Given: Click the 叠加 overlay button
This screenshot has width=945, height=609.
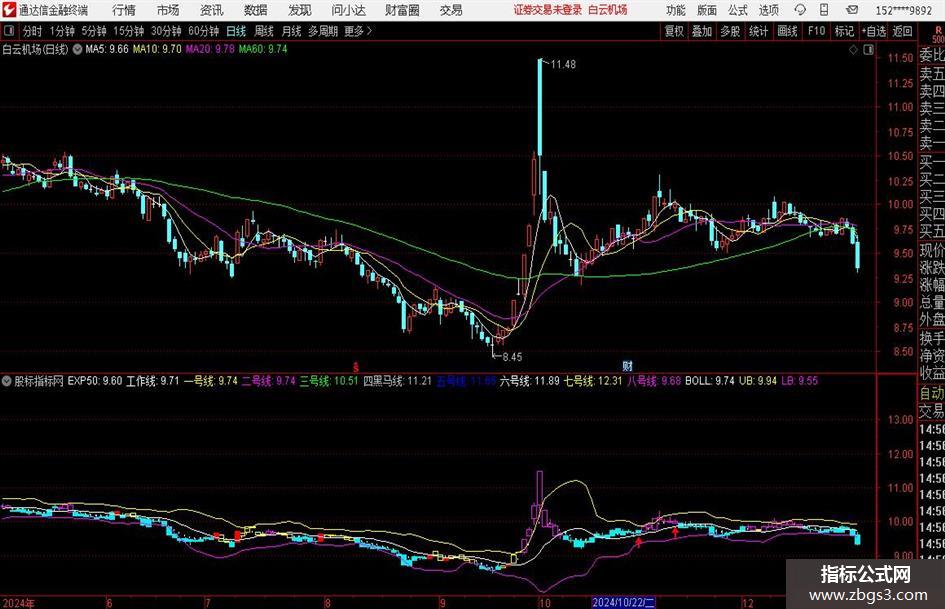Looking at the screenshot, I should [x=702, y=31].
